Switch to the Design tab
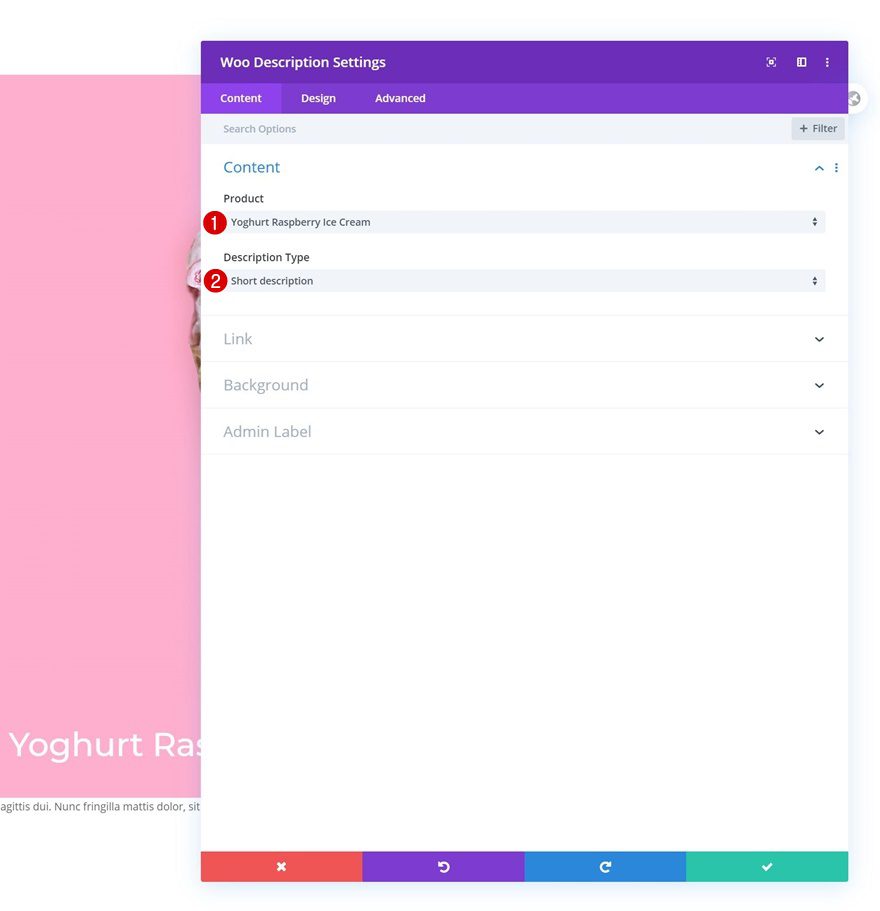 (x=318, y=98)
